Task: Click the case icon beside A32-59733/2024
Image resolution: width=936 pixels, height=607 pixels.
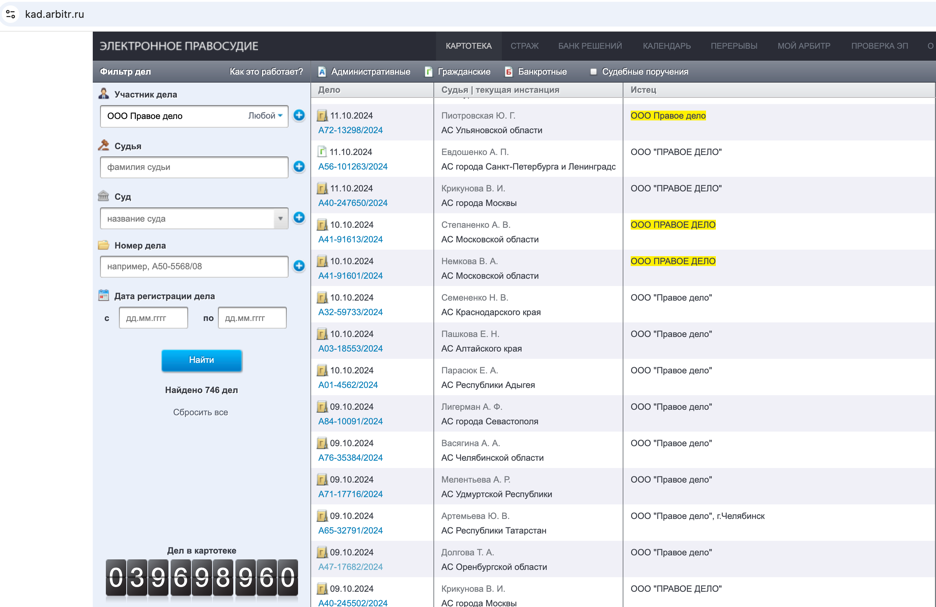Action: (x=322, y=298)
